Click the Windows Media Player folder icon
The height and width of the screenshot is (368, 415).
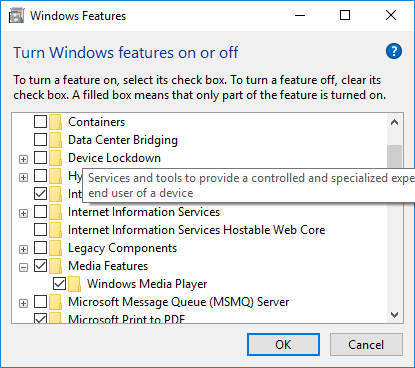point(75,284)
